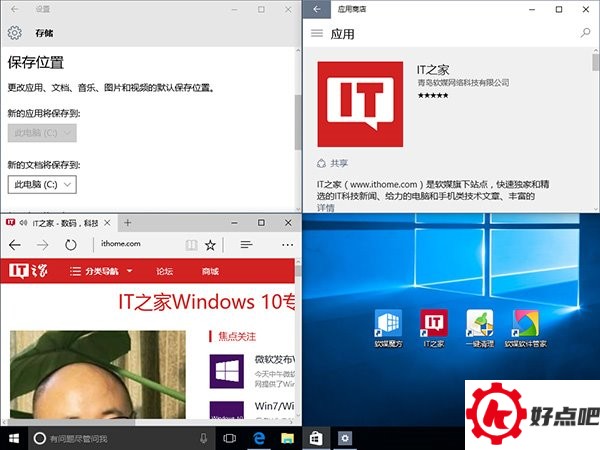This screenshot has height=450, width=600.
Task: Launch 一键清理 desktop shortcut
Action: coord(479,323)
